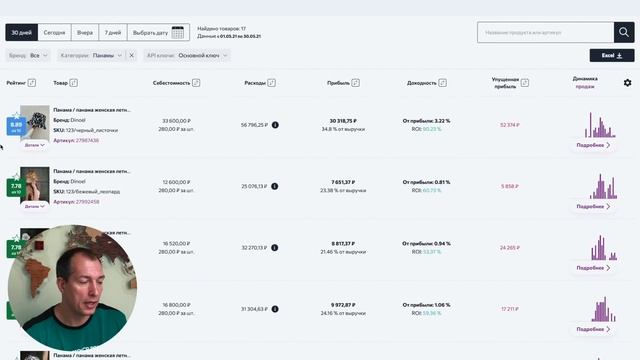Screen dimensions: 640x360
Task: Show expenses info for 56 796,25 ₽
Action: [x=275, y=125]
